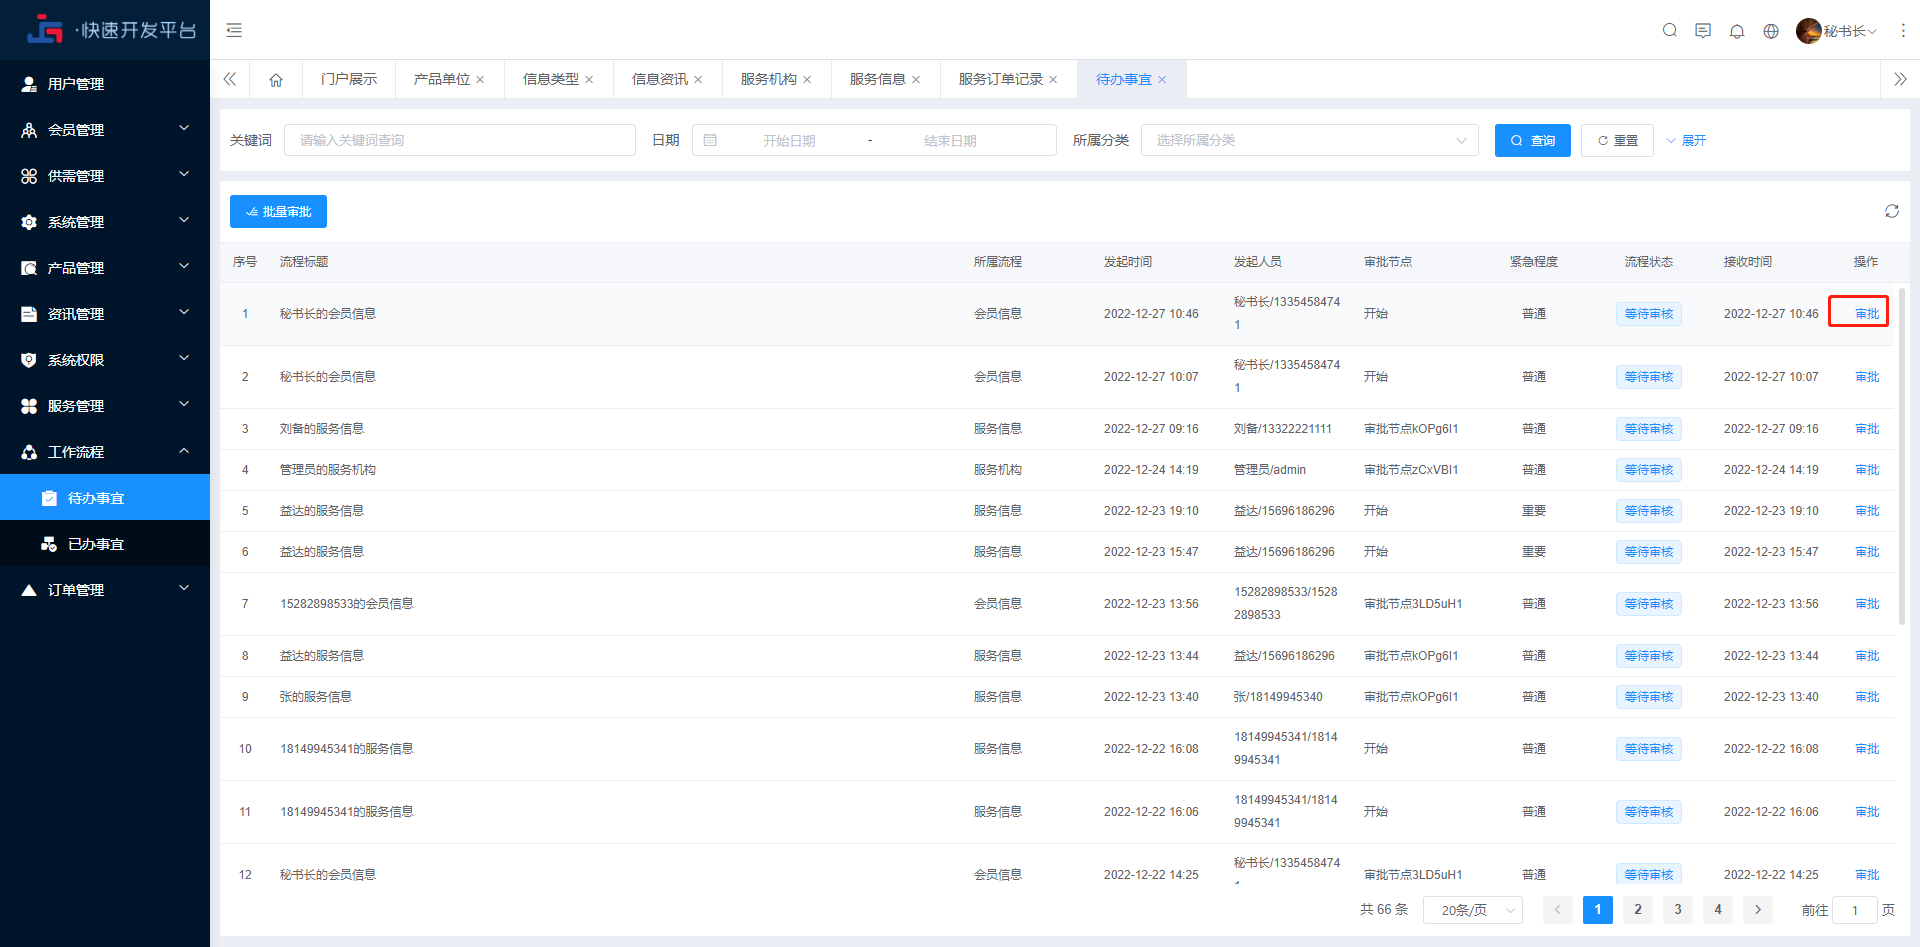Viewport: 1920px width, 947px height.
Task: Click 等待审核 status tag in row 3
Action: tap(1649, 429)
